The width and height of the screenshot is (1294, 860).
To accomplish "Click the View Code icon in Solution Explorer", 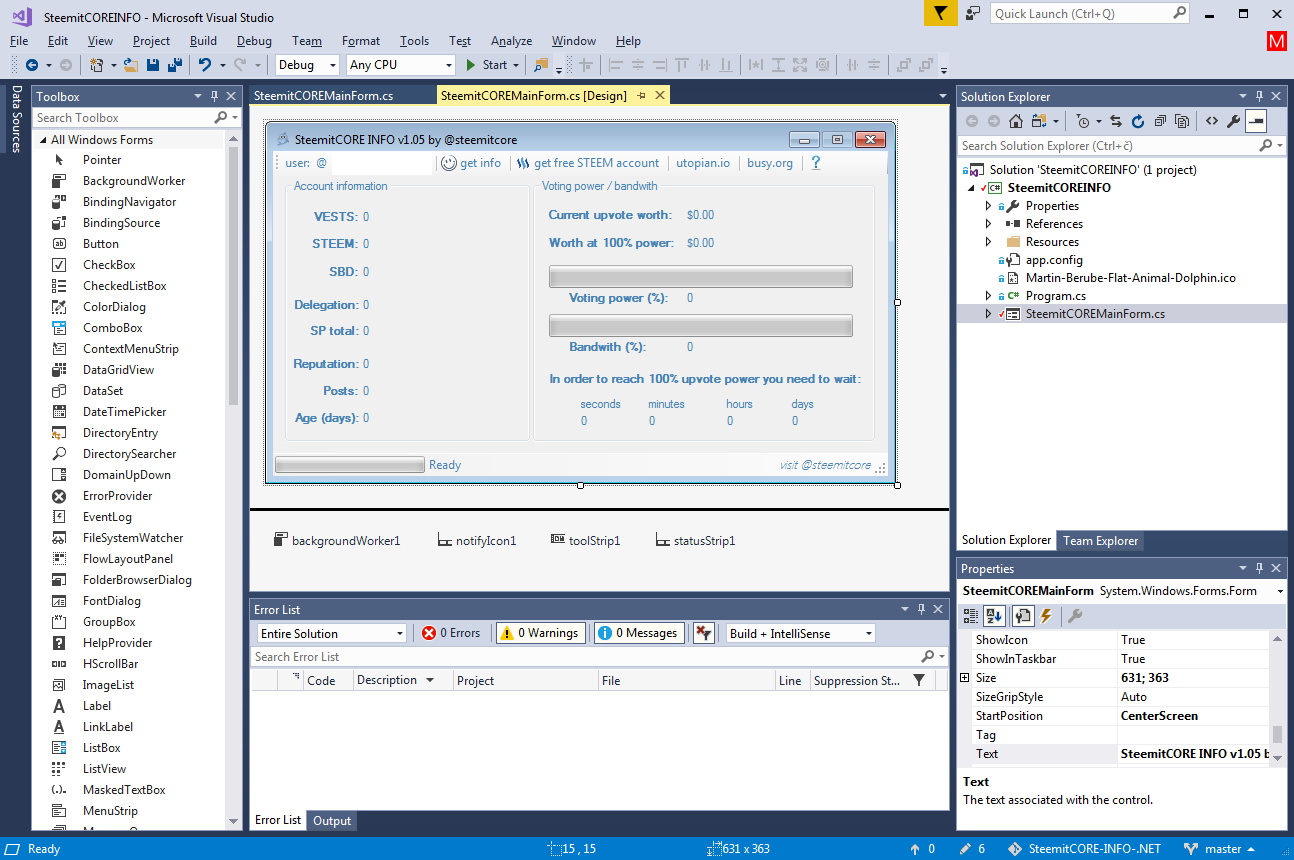I will click(1211, 121).
